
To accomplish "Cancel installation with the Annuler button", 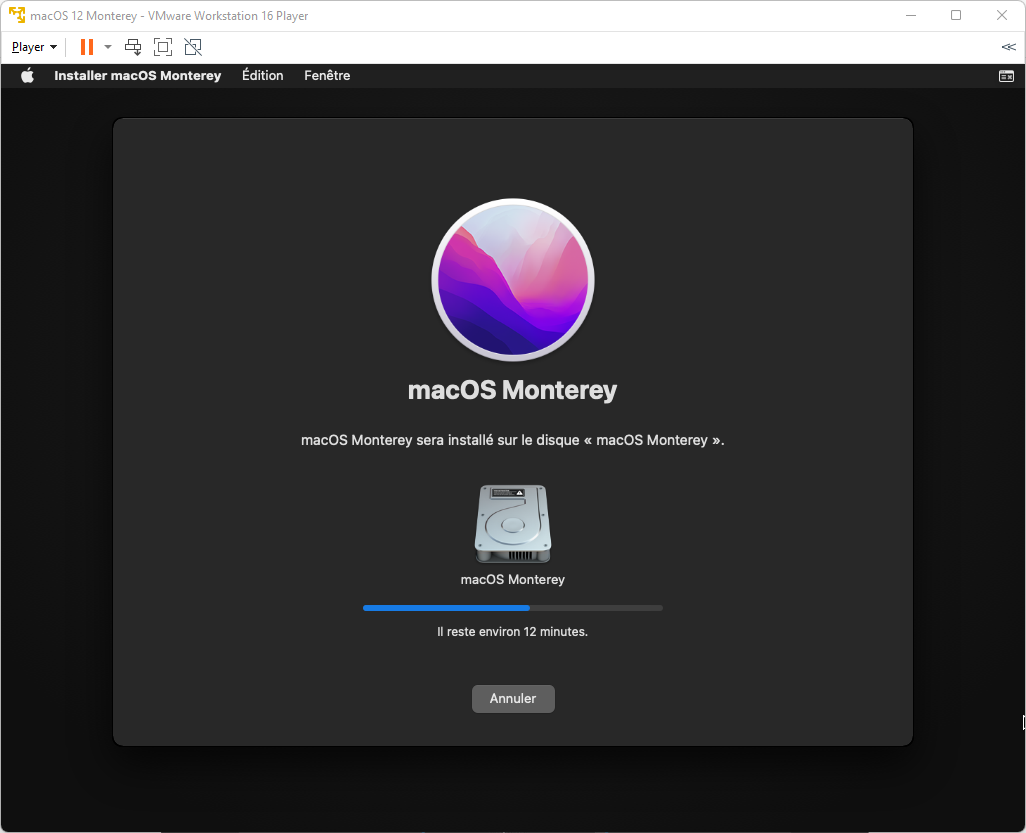I will coord(513,699).
